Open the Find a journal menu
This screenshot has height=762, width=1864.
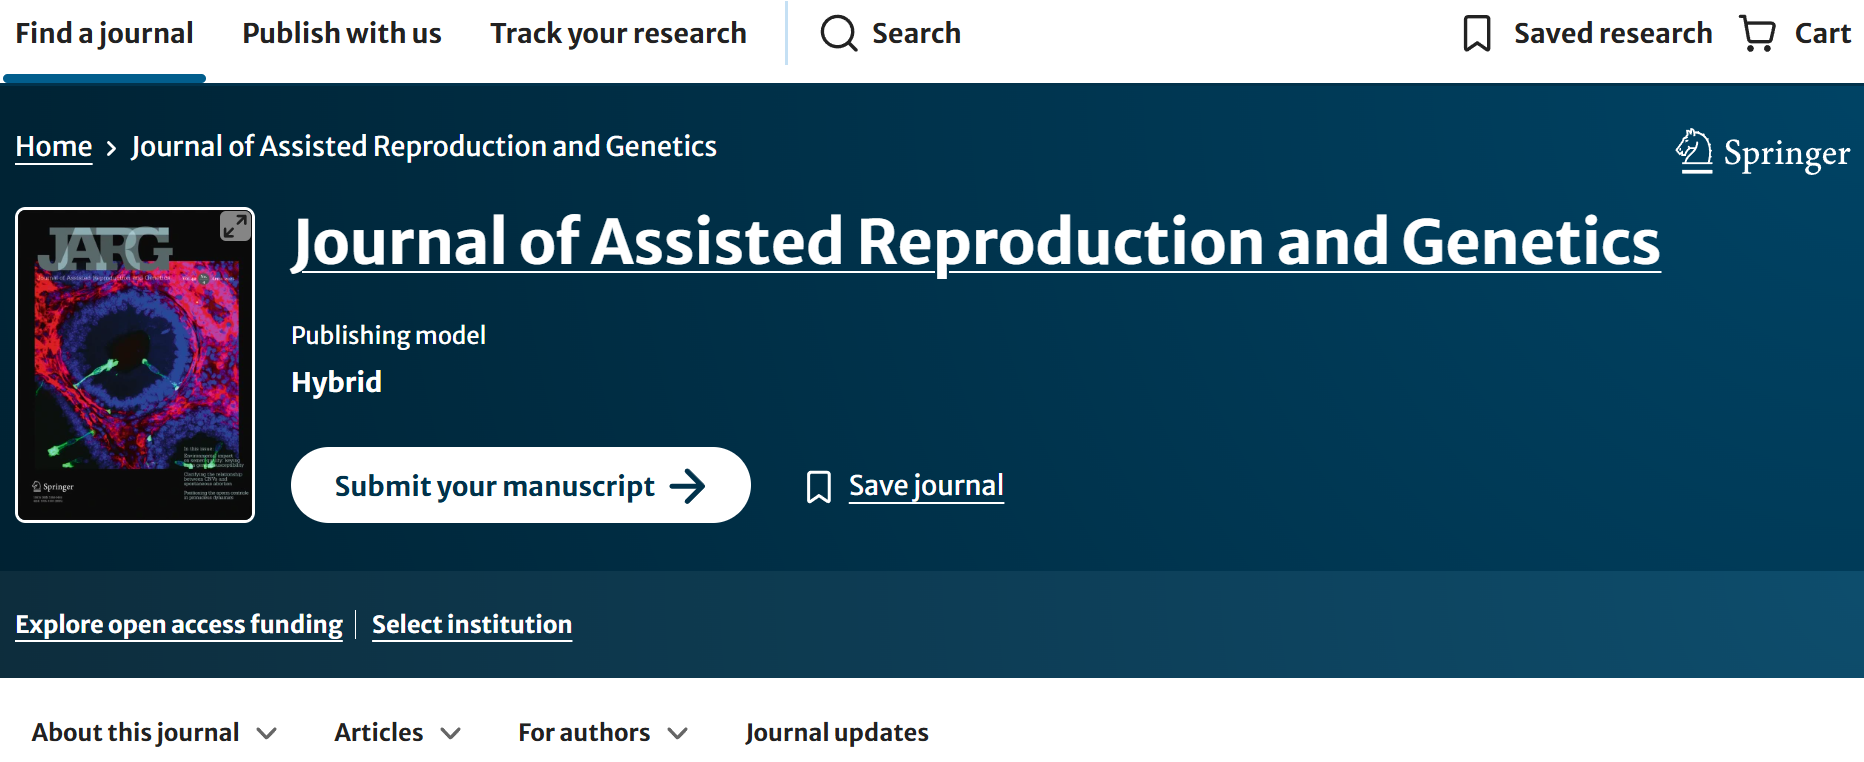(x=104, y=33)
